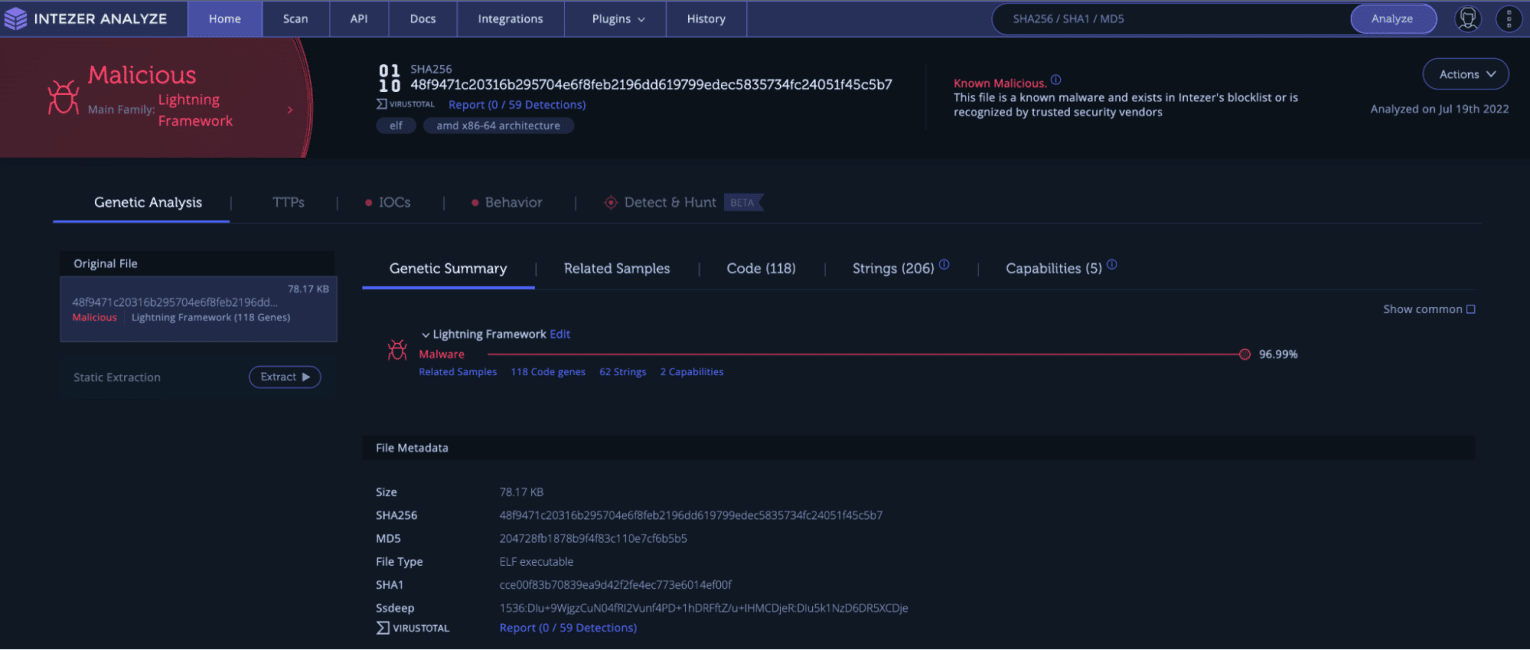This screenshot has width=1530, height=650.
Task: Open the 118 Code genes link
Action: [548, 372]
